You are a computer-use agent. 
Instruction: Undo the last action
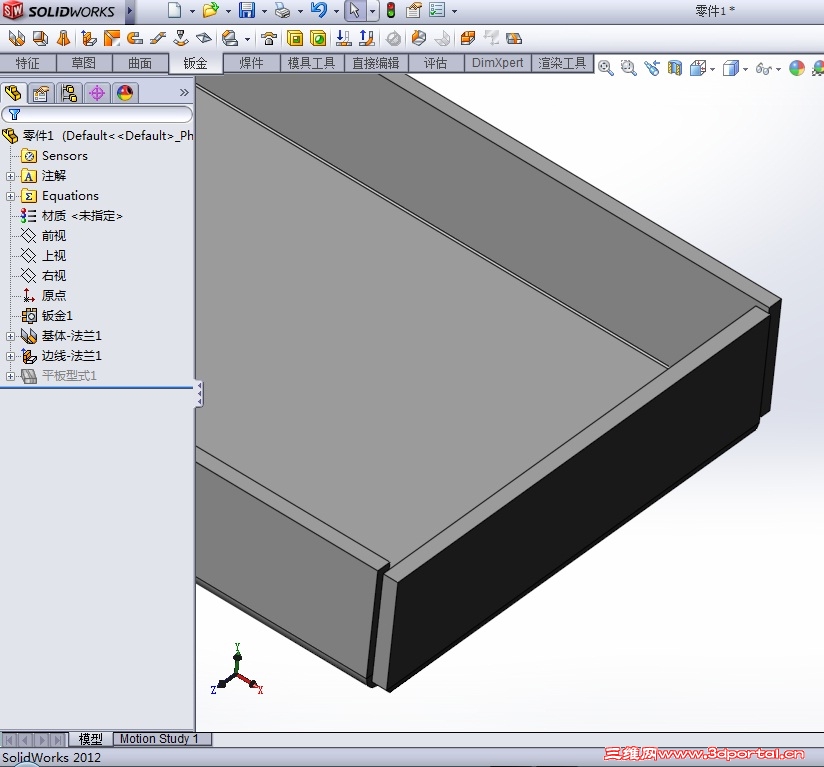(x=319, y=10)
